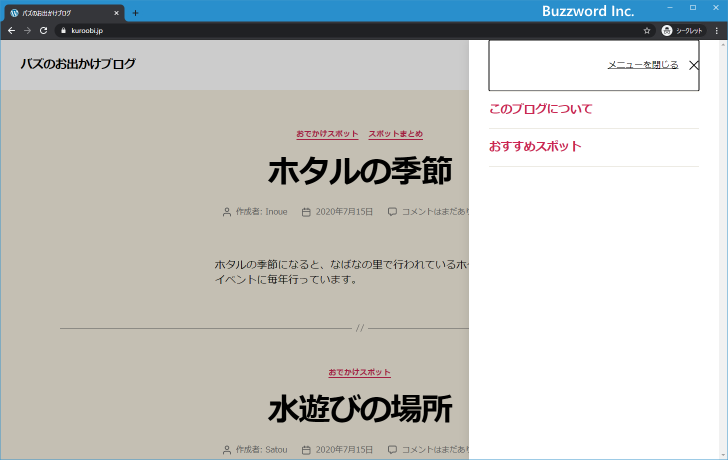Click the browser forward arrow
Image resolution: width=728 pixels, height=460 pixels.
27,31
